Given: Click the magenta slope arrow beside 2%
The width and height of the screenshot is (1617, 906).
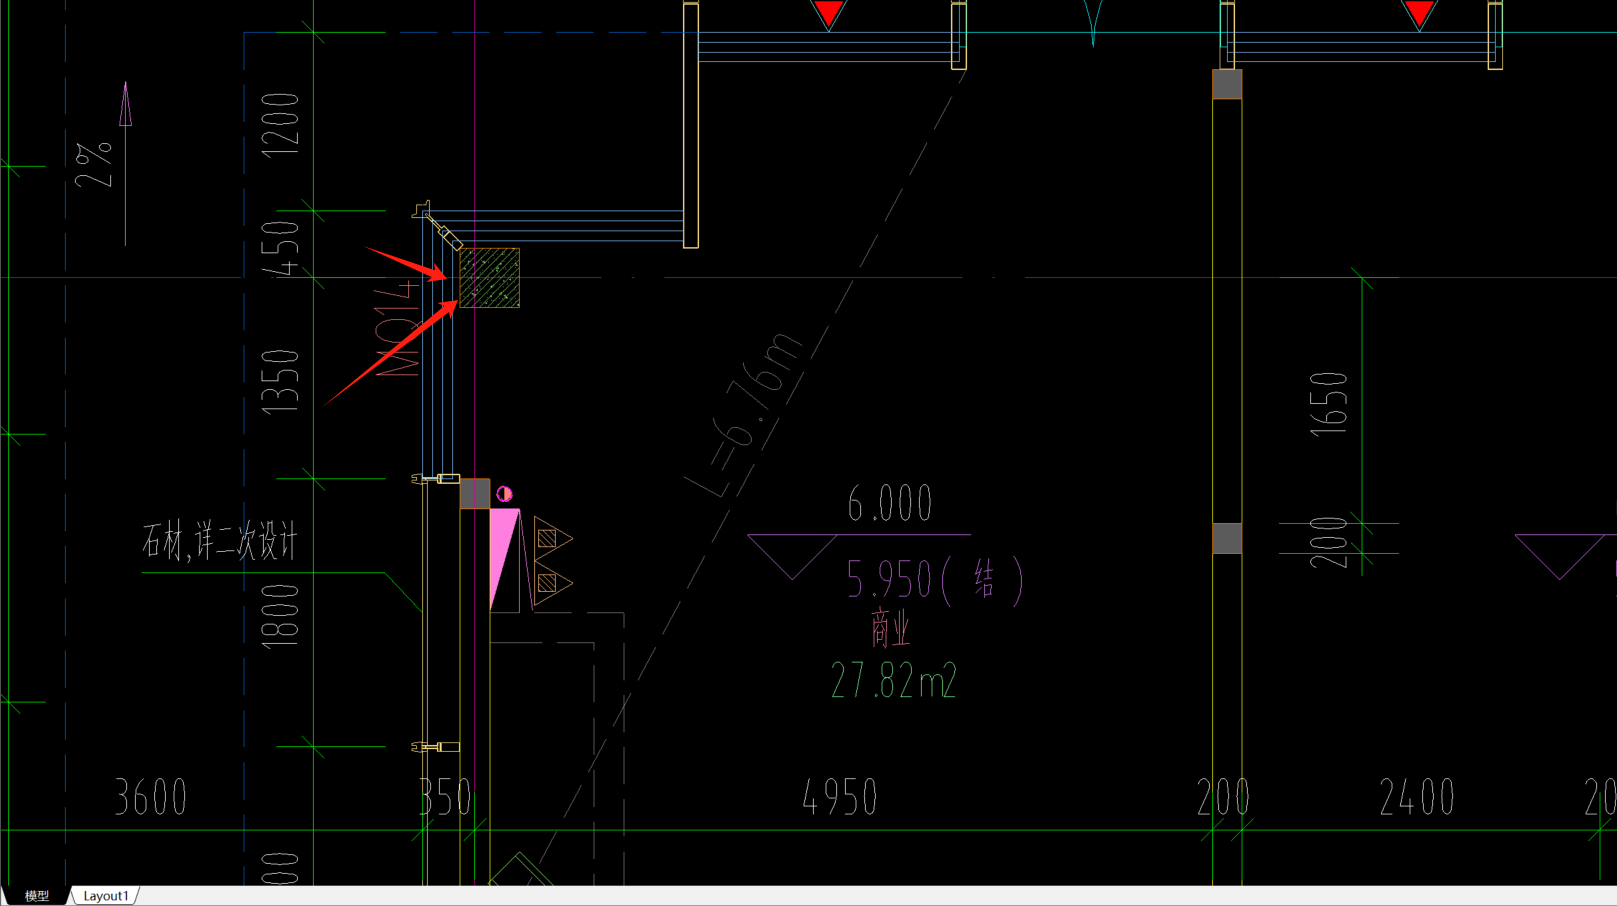Looking at the screenshot, I should point(125,163).
